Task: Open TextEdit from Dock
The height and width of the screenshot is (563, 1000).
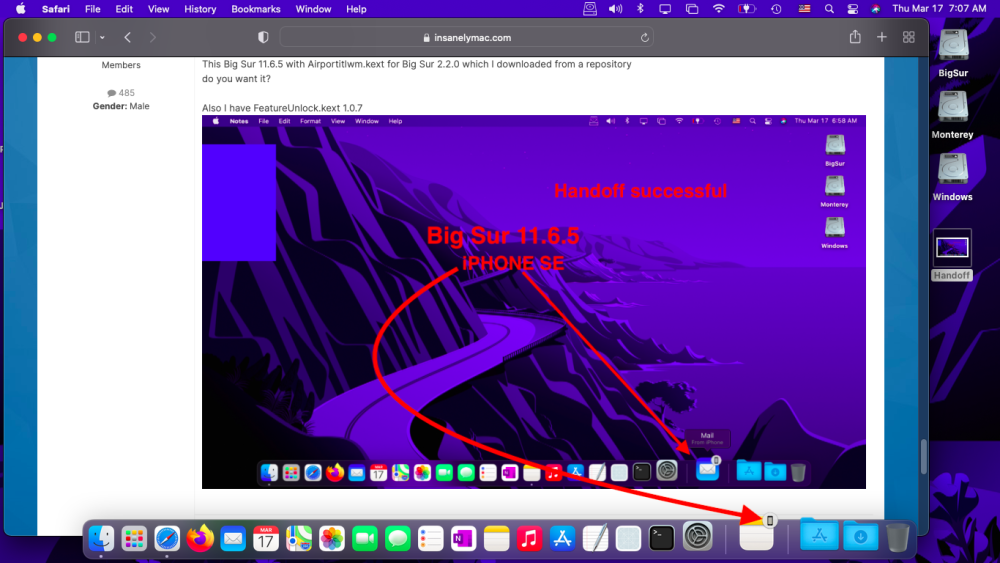Action: pyautogui.click(x=595, y=538)
